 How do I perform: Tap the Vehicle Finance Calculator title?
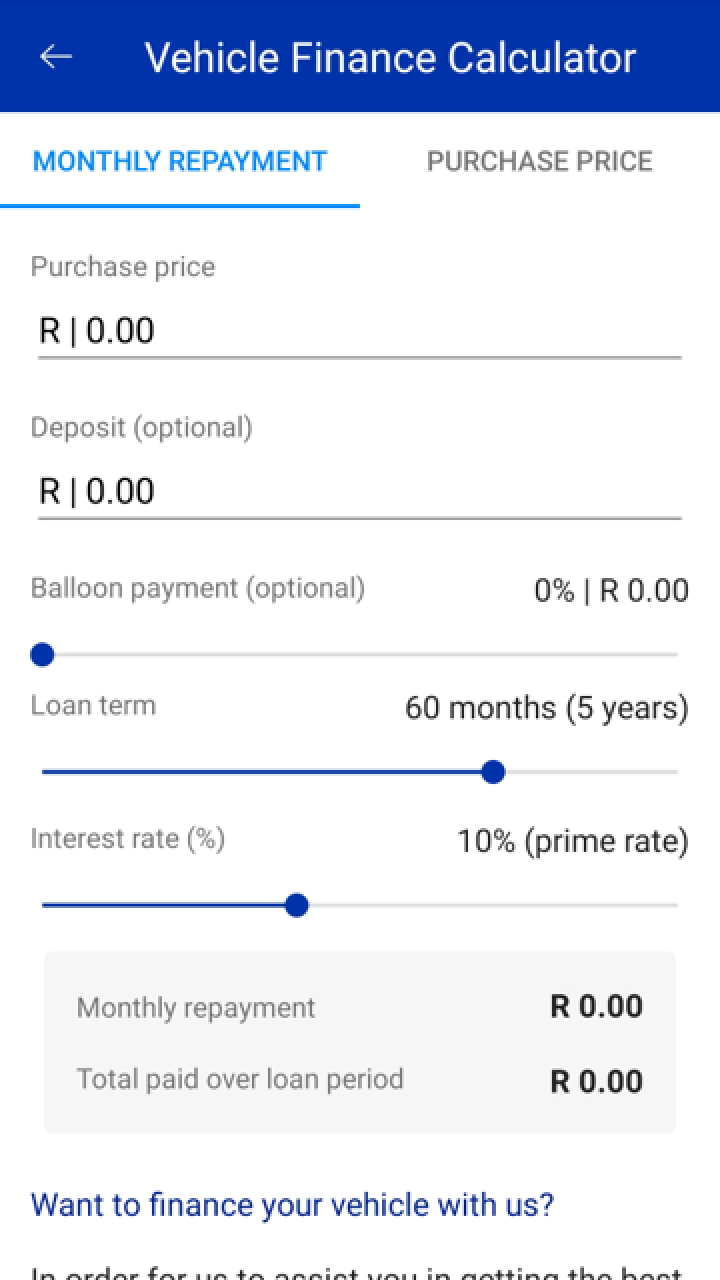[x=390, y=57]
